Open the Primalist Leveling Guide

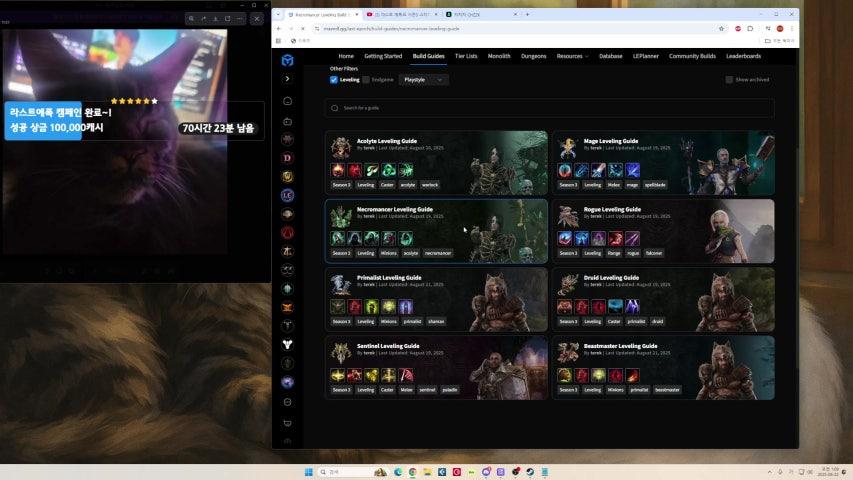pos(436,299)
